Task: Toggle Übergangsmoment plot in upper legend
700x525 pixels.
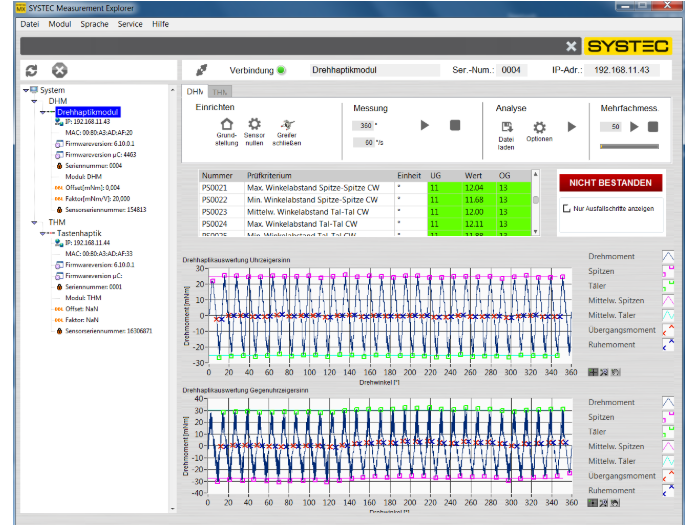Action: point(668,330)
